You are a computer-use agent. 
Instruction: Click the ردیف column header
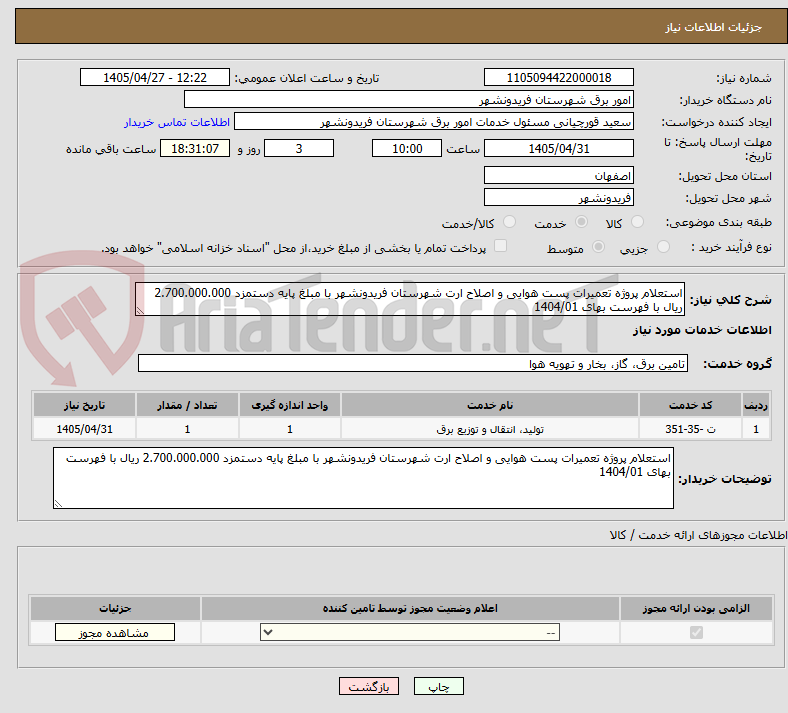[756, 405]
